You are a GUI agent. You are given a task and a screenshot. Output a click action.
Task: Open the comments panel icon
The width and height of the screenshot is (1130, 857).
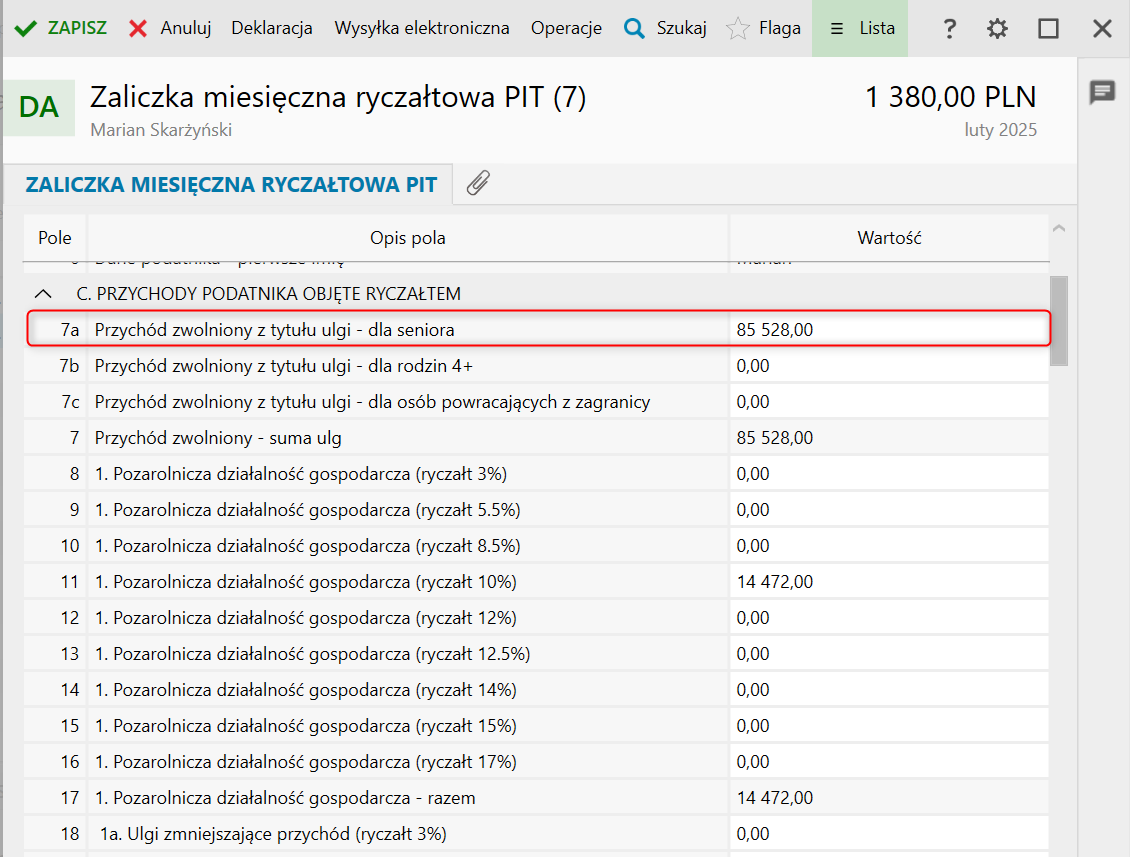click(x=1103, y=93)
